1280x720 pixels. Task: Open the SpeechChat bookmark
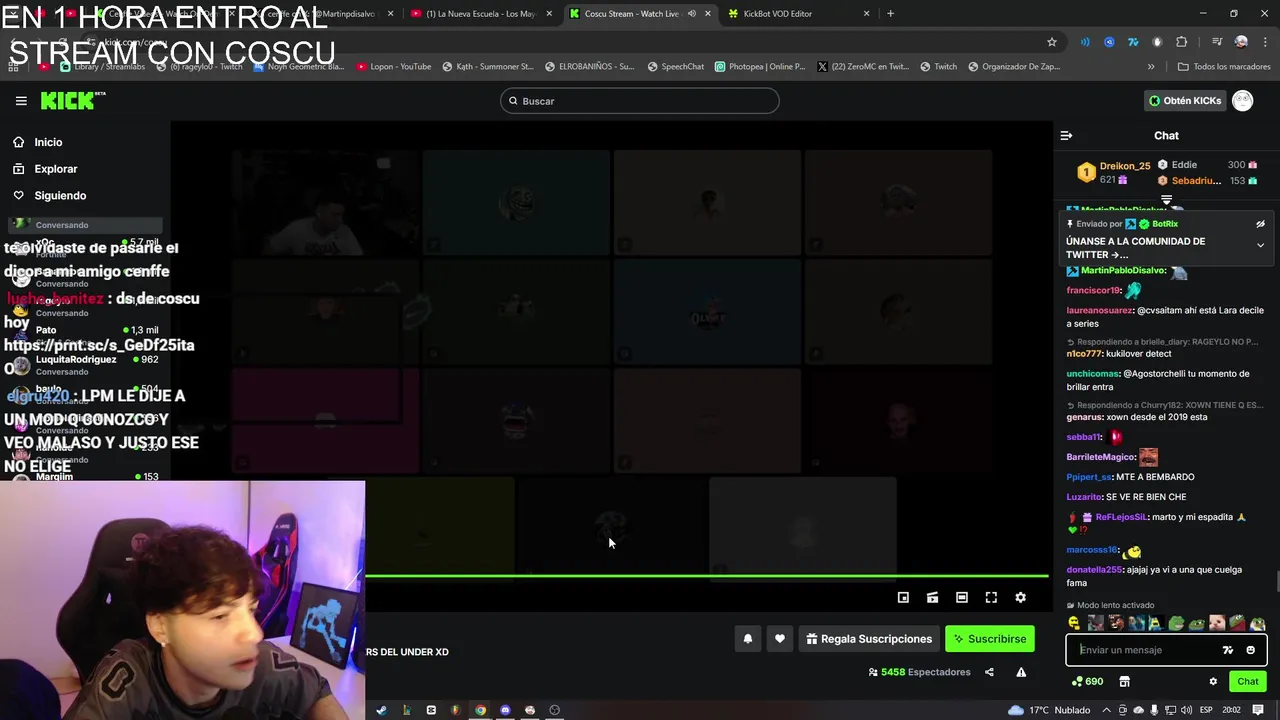click(675, 67)
